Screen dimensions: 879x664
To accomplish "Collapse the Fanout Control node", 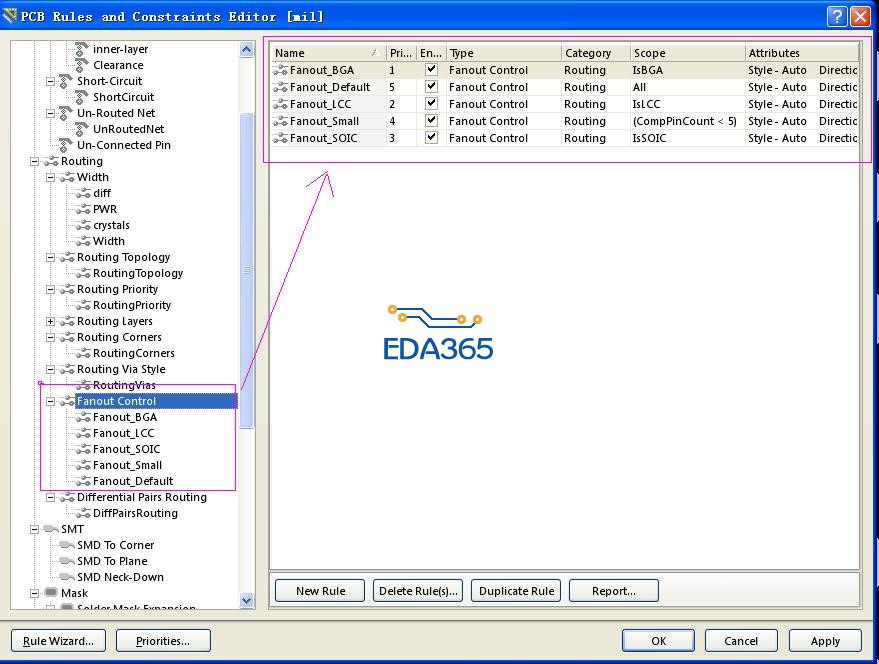I will (x=50, y=402).
